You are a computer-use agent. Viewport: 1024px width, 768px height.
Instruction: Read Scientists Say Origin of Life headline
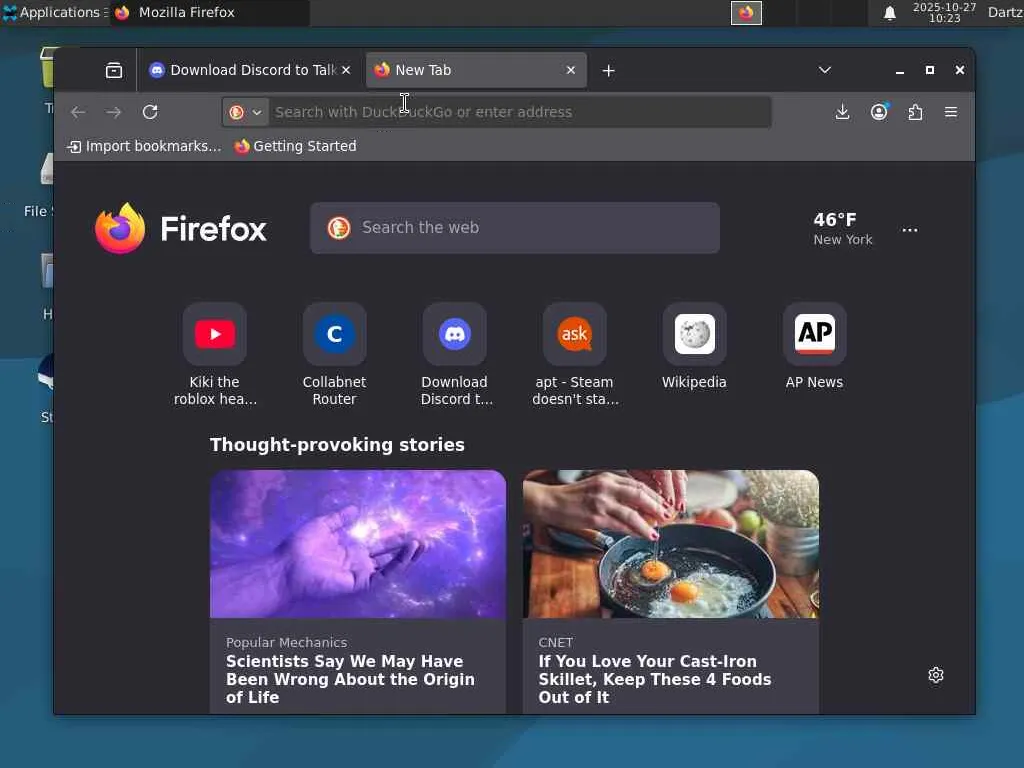pos(350,679)
